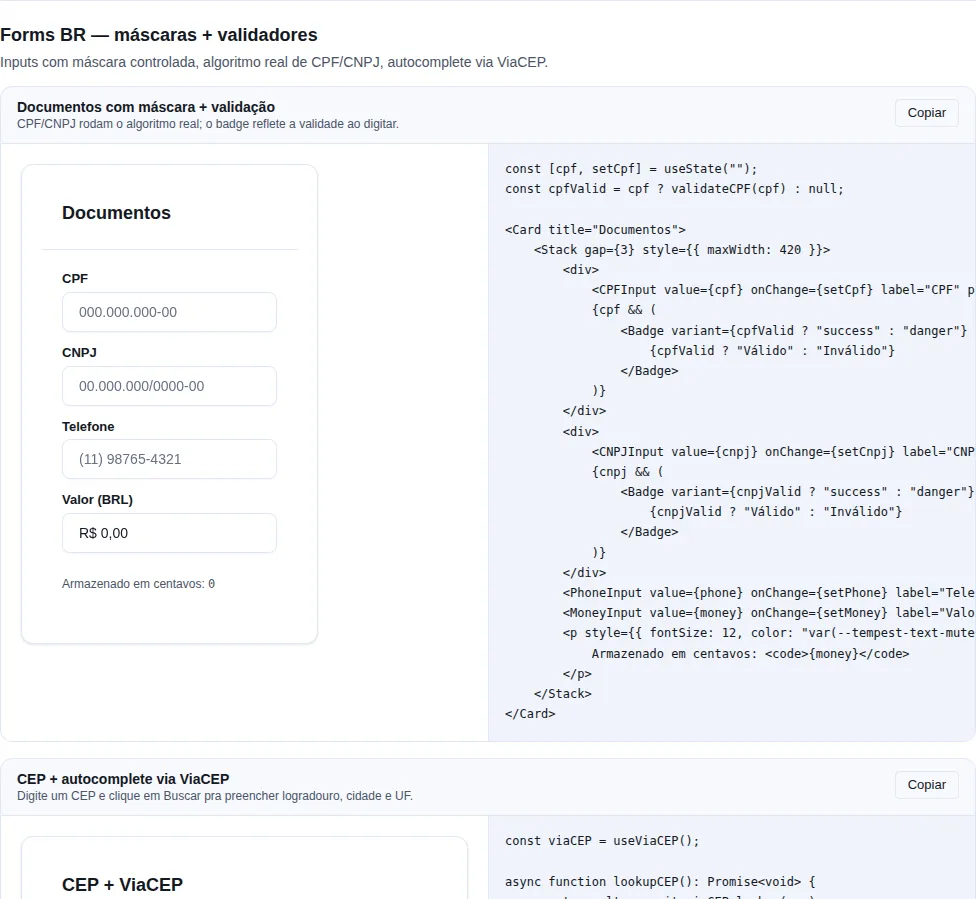The height and width of the screenshot is (899, 976).
Task: Click the code line "Armazenado em centavos: <code>{money}</code>"
Action: [750, 654]
